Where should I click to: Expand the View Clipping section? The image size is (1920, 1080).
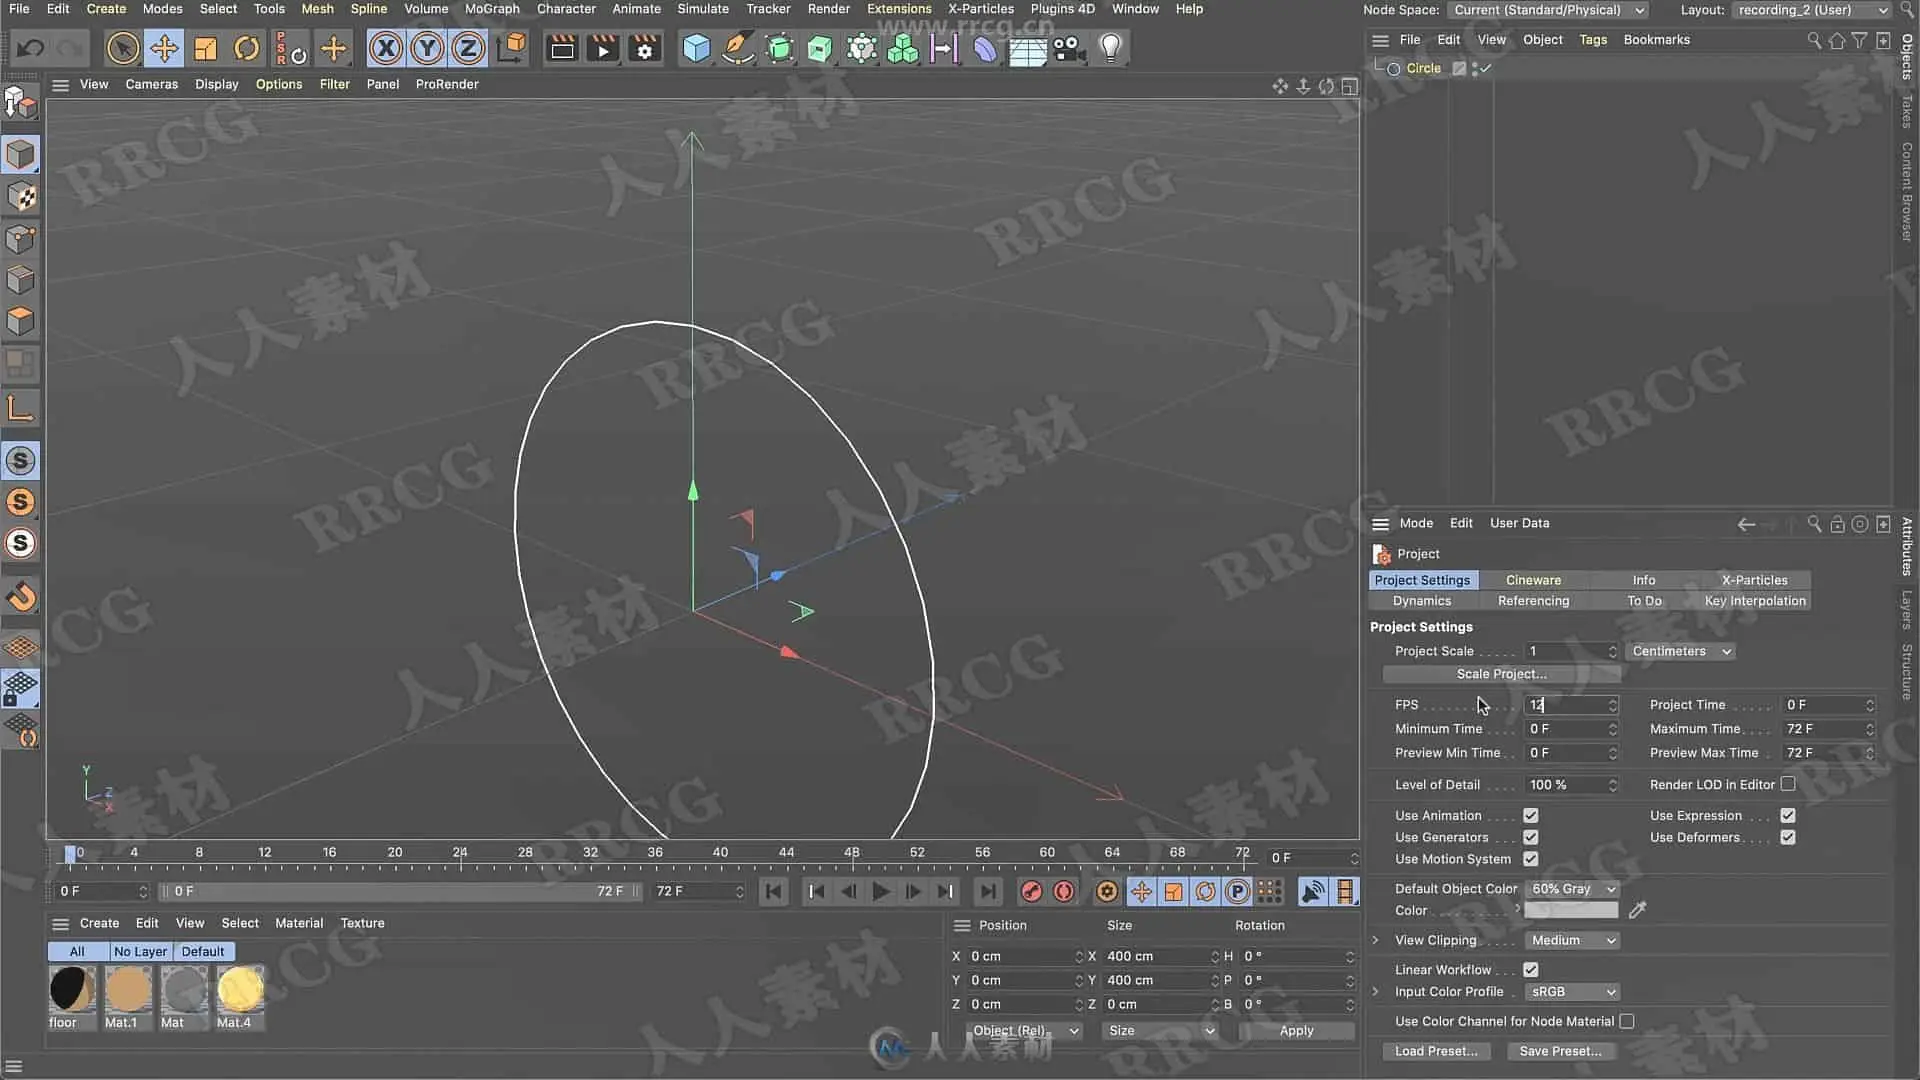1376,940
